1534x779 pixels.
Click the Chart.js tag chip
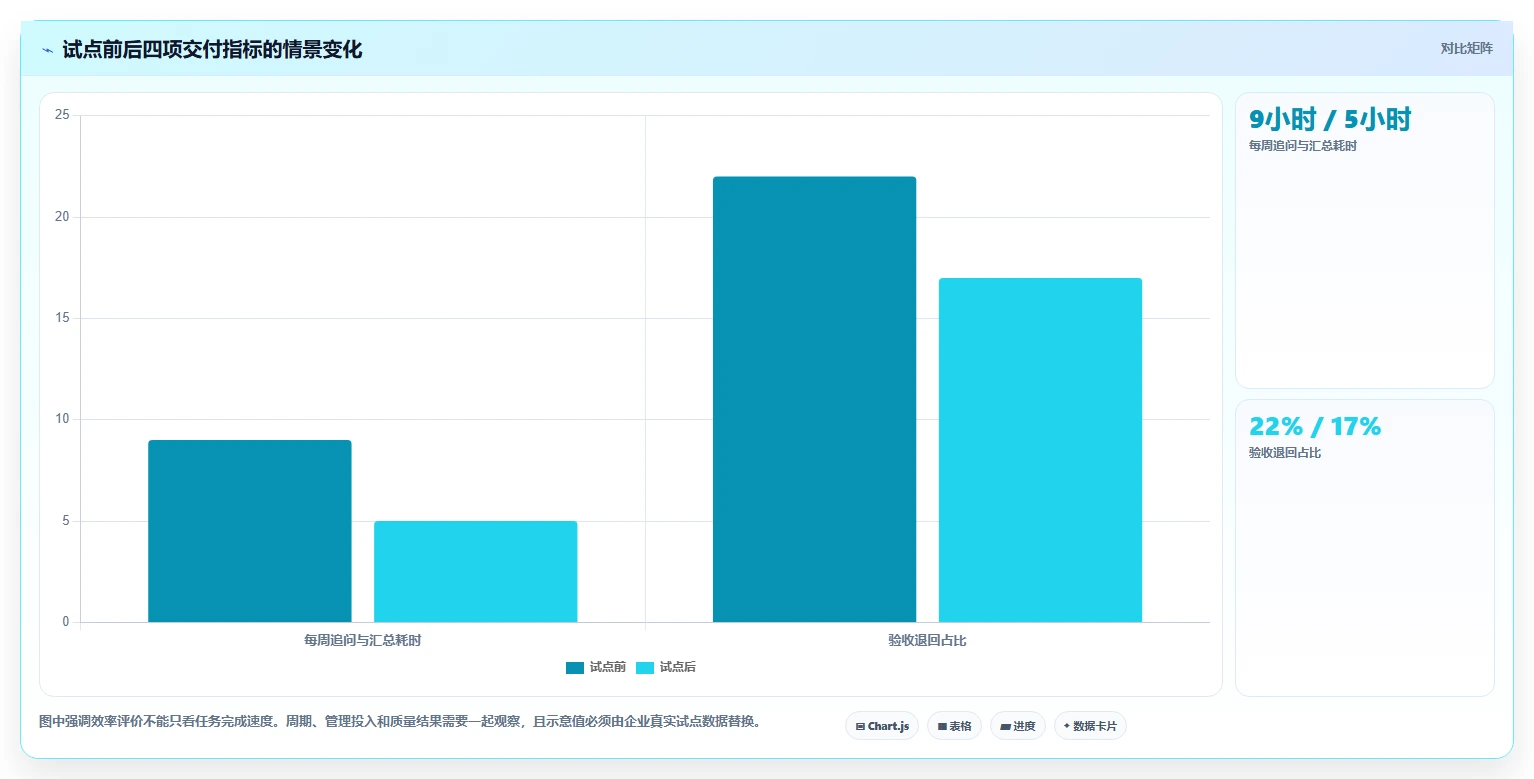882,726
